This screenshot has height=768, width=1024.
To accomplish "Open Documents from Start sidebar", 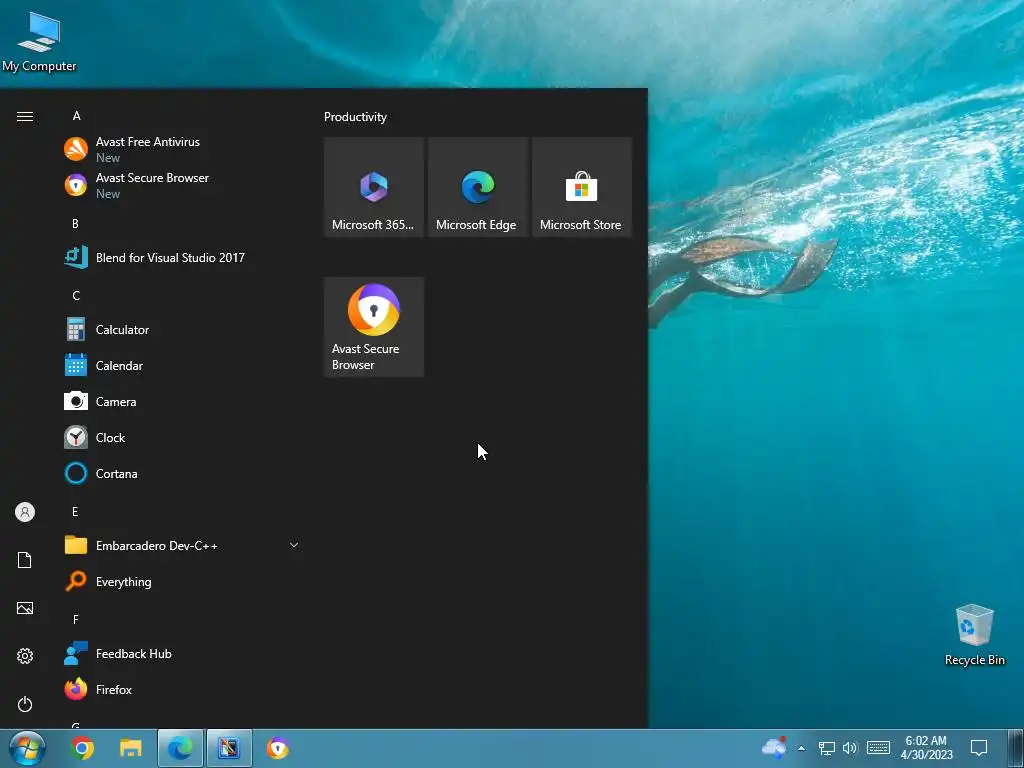I will pyautogui.click(x=25, y=560).
